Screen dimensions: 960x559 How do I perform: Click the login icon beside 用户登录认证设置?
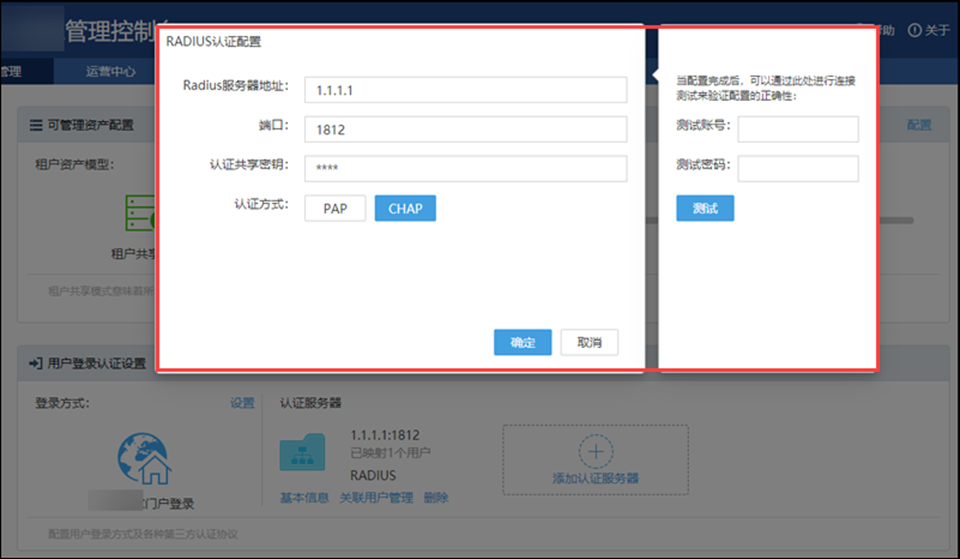(36, 363)
